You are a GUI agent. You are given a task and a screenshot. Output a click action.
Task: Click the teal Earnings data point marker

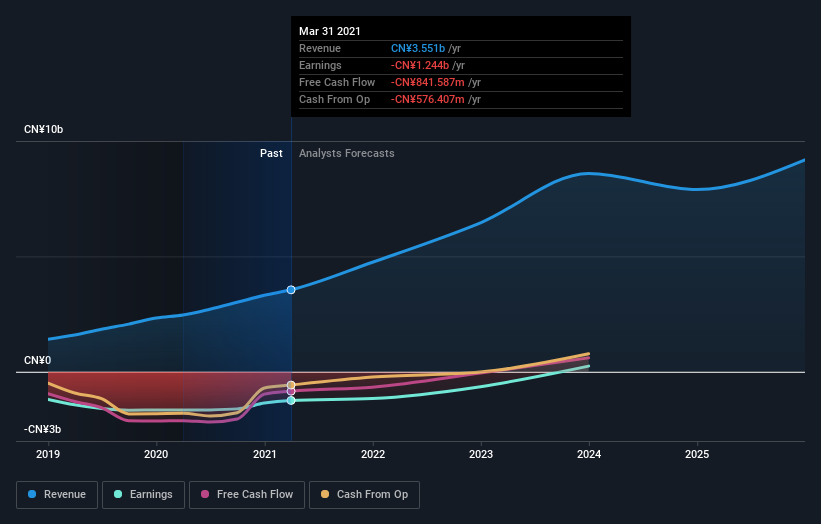[291, 400]
